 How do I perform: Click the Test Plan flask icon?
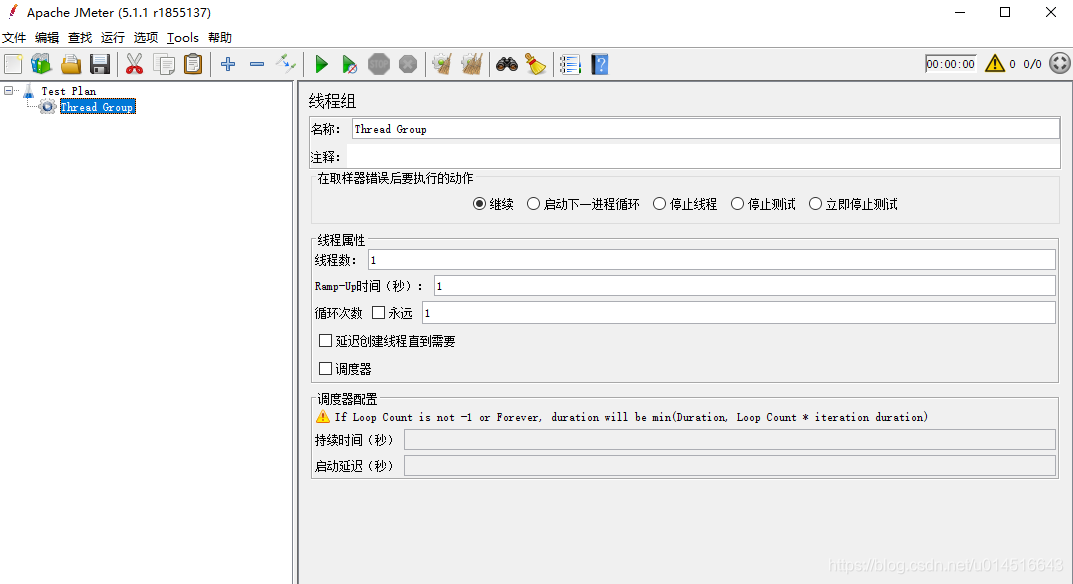coord(29,91)
